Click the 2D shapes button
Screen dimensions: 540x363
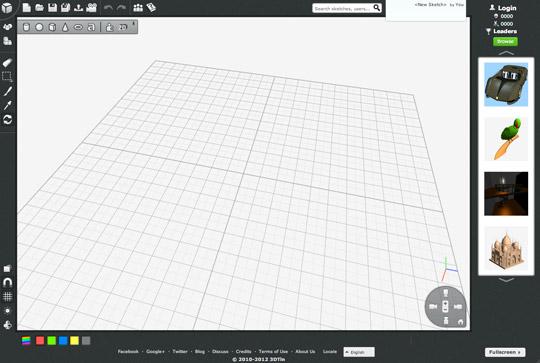pos(123,27)
